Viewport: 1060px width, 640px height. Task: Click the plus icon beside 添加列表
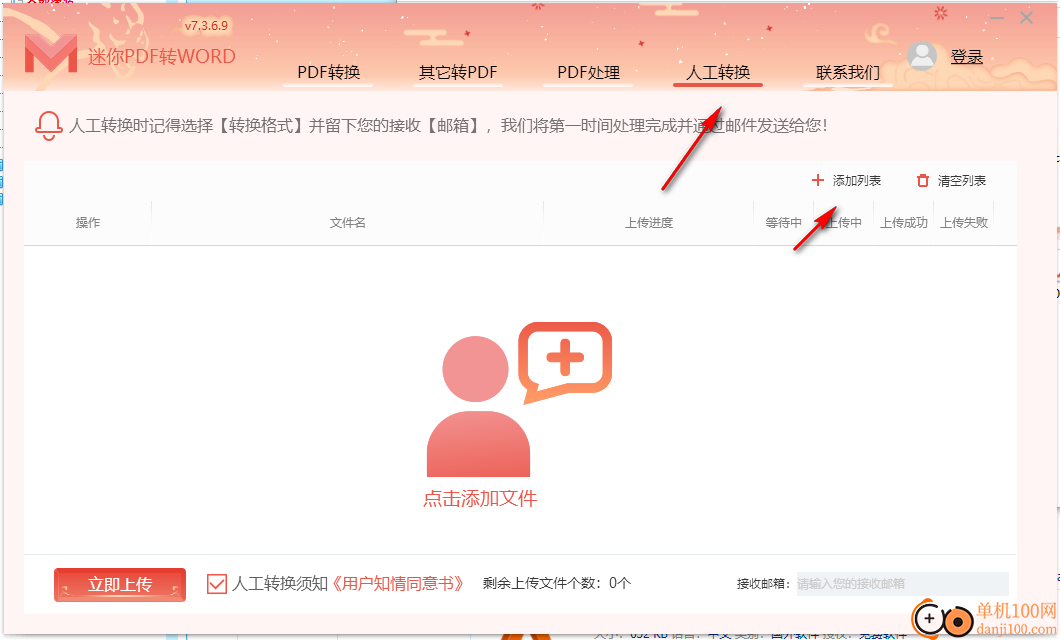[x=817, y=180]
